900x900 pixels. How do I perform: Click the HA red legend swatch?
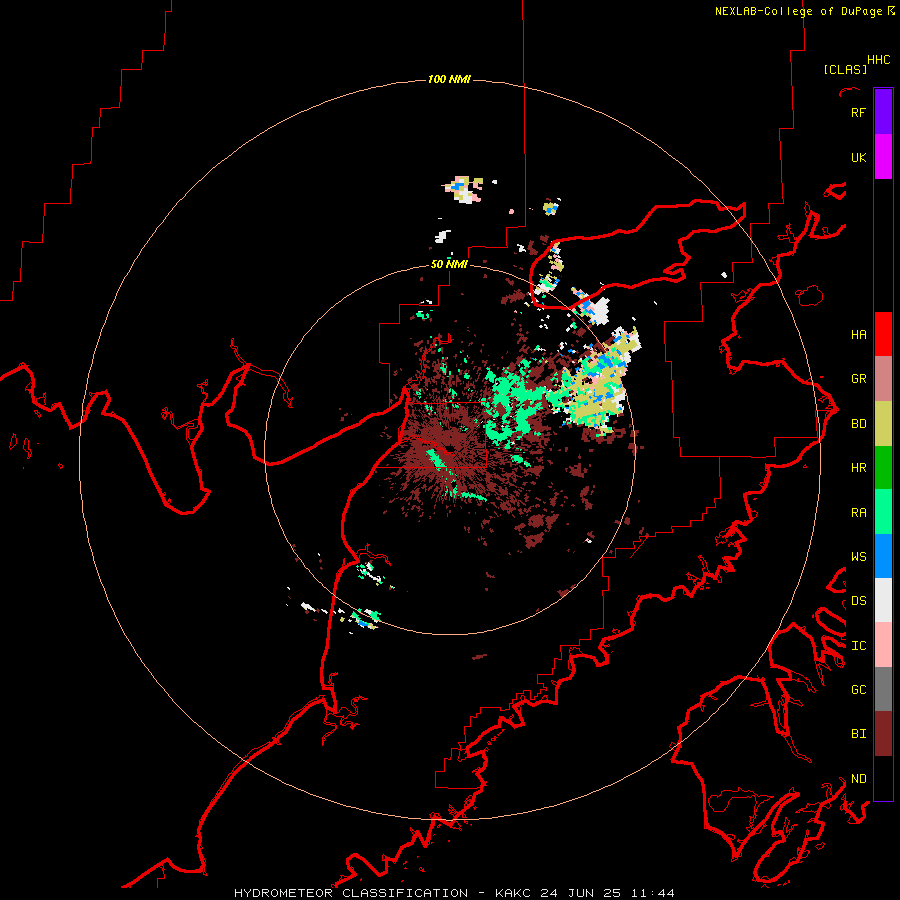[883, 334]
